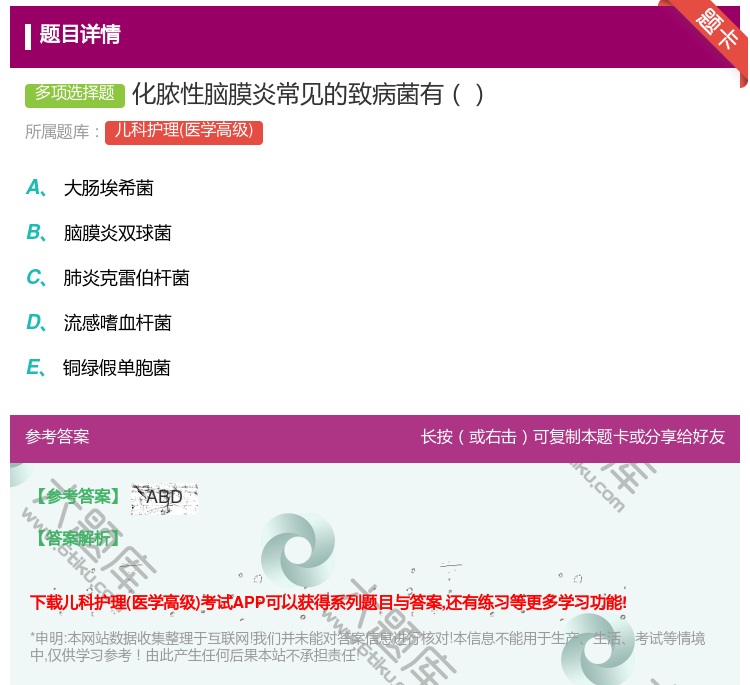
Task: Select option A 大肠埃希菌
Action: tap(90, 188)
